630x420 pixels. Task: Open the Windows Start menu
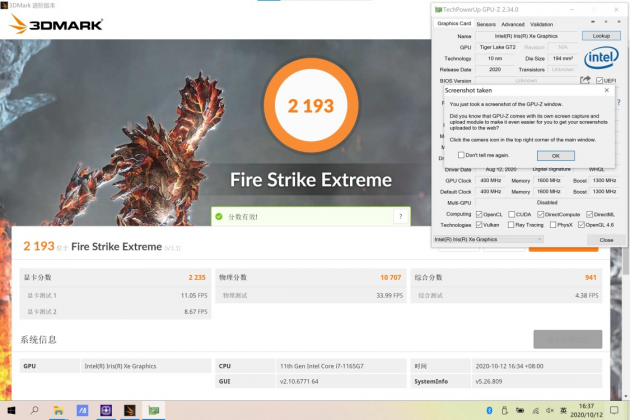(x=11, y=410)
